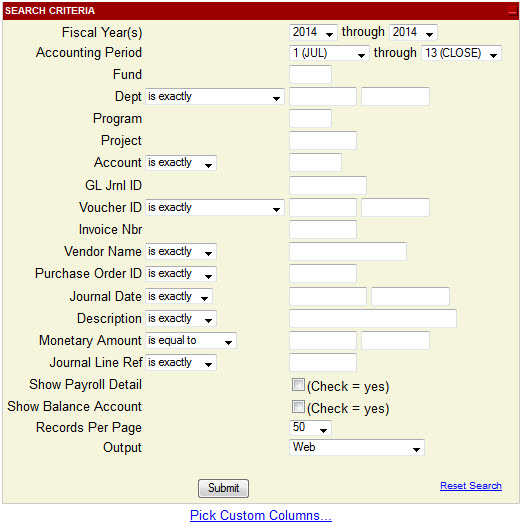The image size is (521, 527).
Task: Expand the 1 (JUL) accounting period dropdown
Action: [329, 53]
